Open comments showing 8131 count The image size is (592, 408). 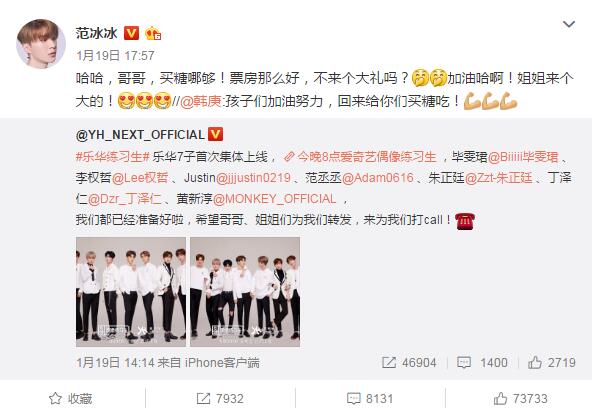click(x=370, y=399)
